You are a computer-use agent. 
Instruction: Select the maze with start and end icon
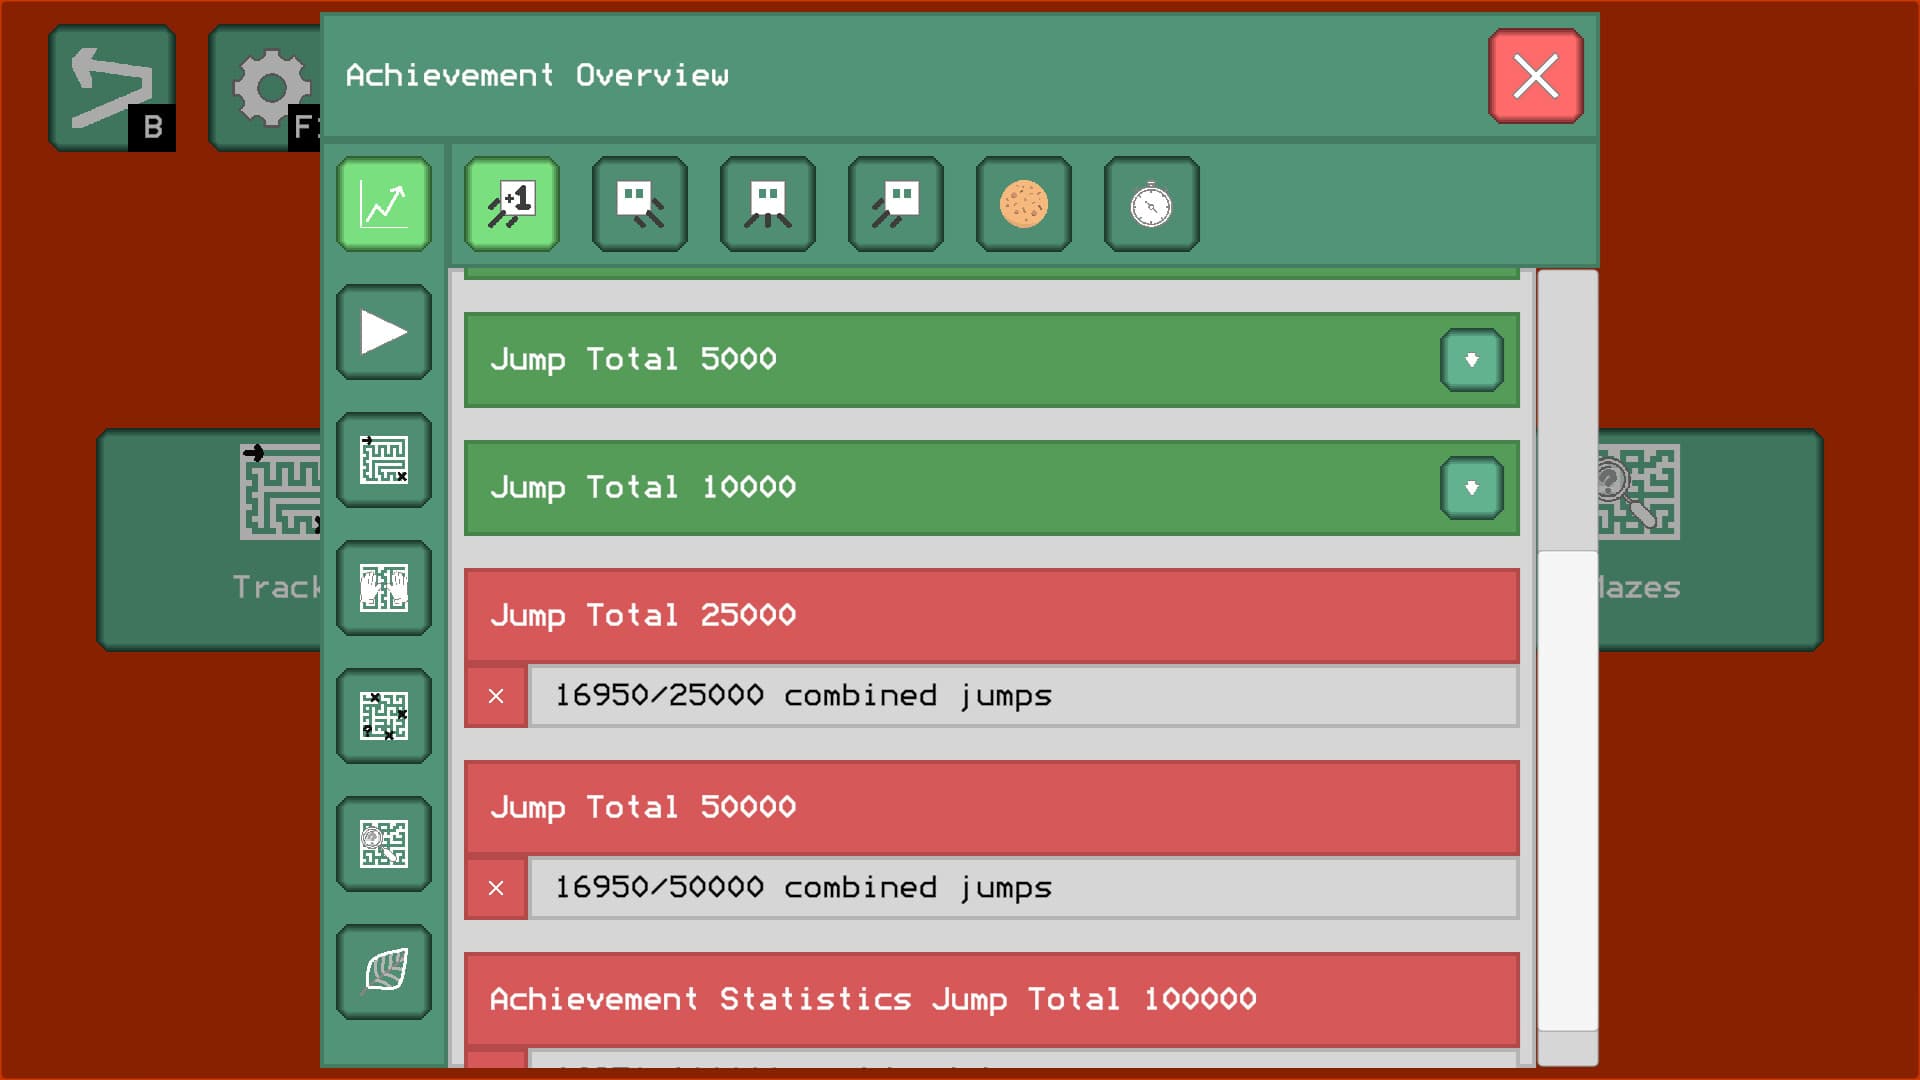[x=383, y=459]
